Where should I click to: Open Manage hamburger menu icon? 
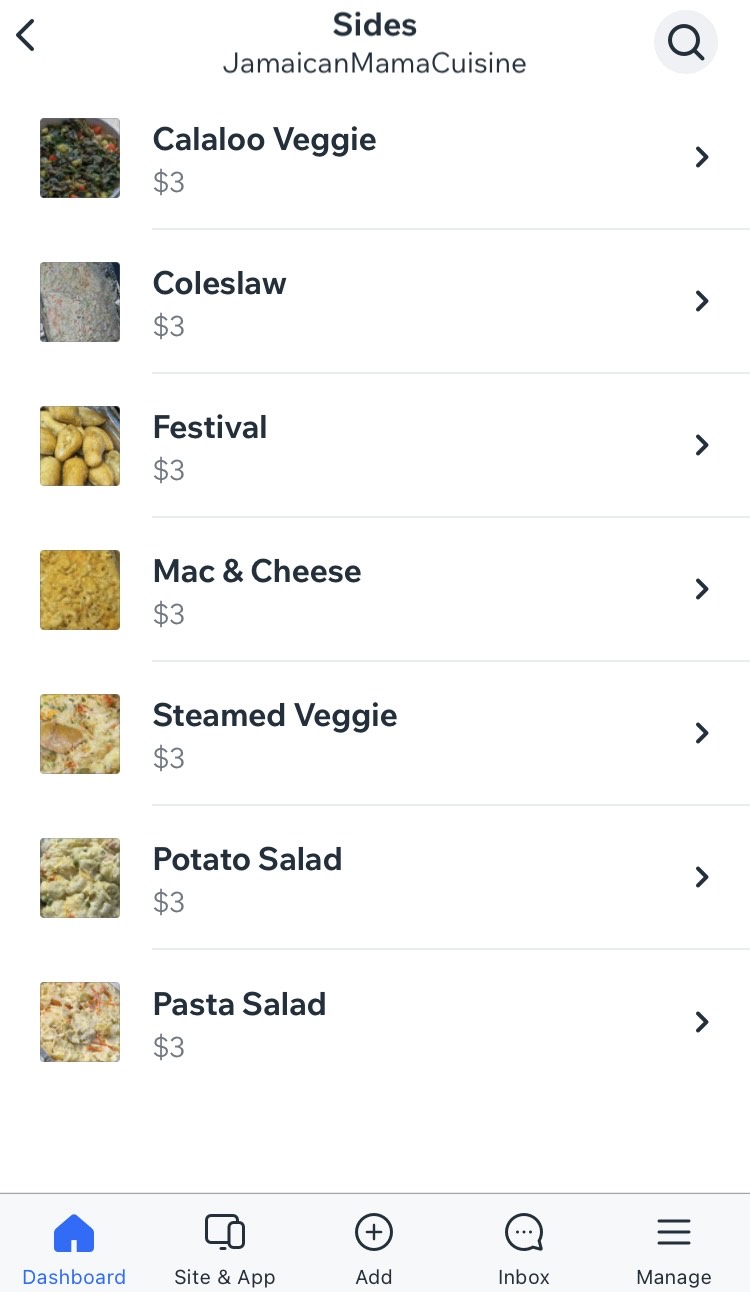coord(674,1233)
